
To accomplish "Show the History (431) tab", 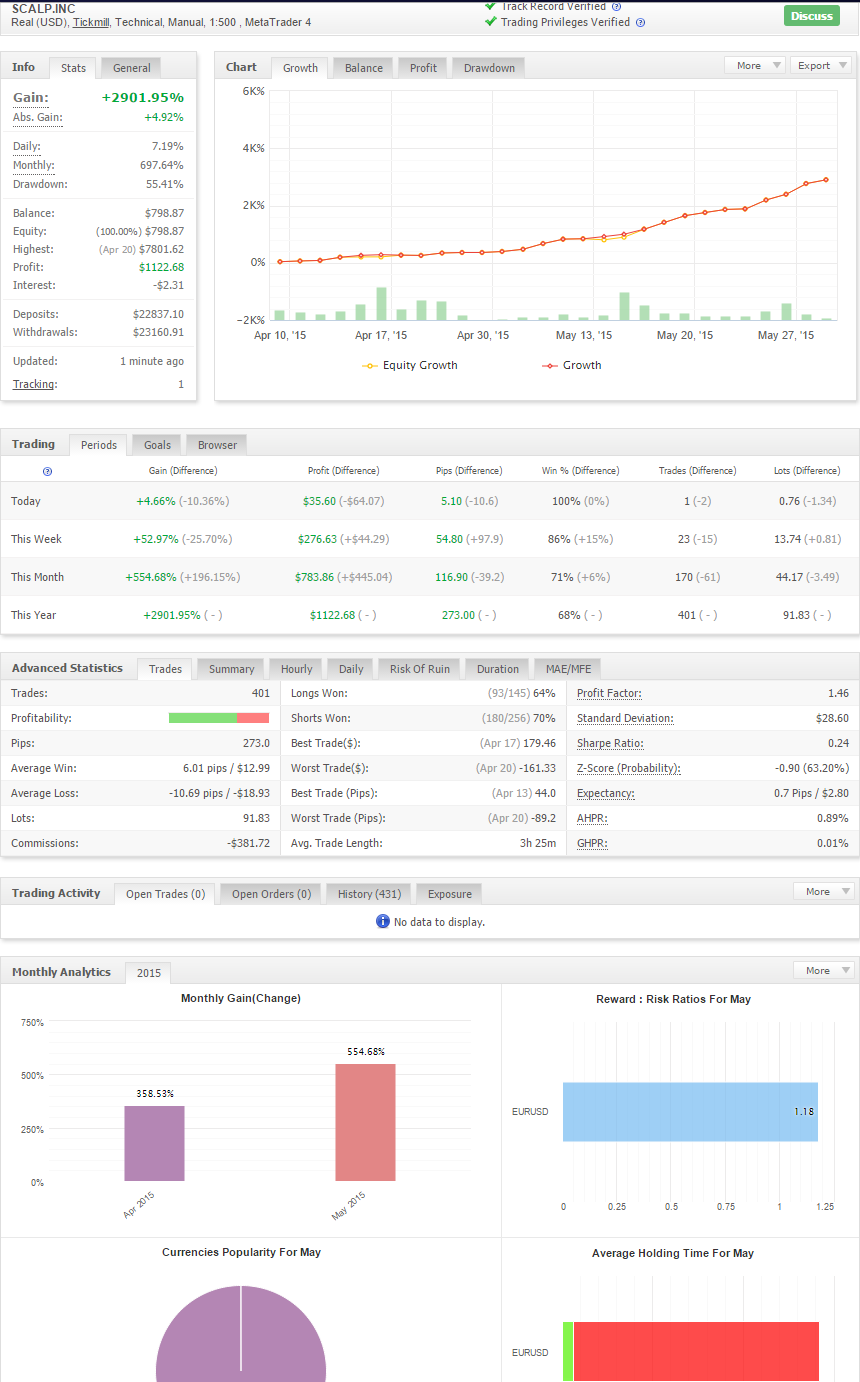I will coord(368,894).
